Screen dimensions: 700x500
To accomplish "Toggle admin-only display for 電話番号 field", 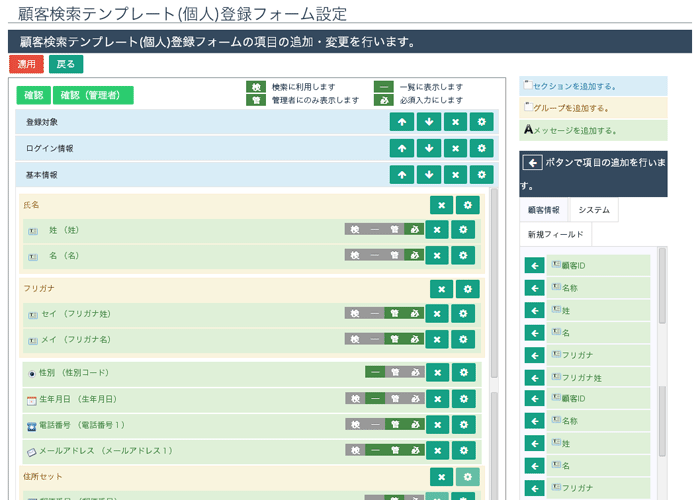I will 394,425.
